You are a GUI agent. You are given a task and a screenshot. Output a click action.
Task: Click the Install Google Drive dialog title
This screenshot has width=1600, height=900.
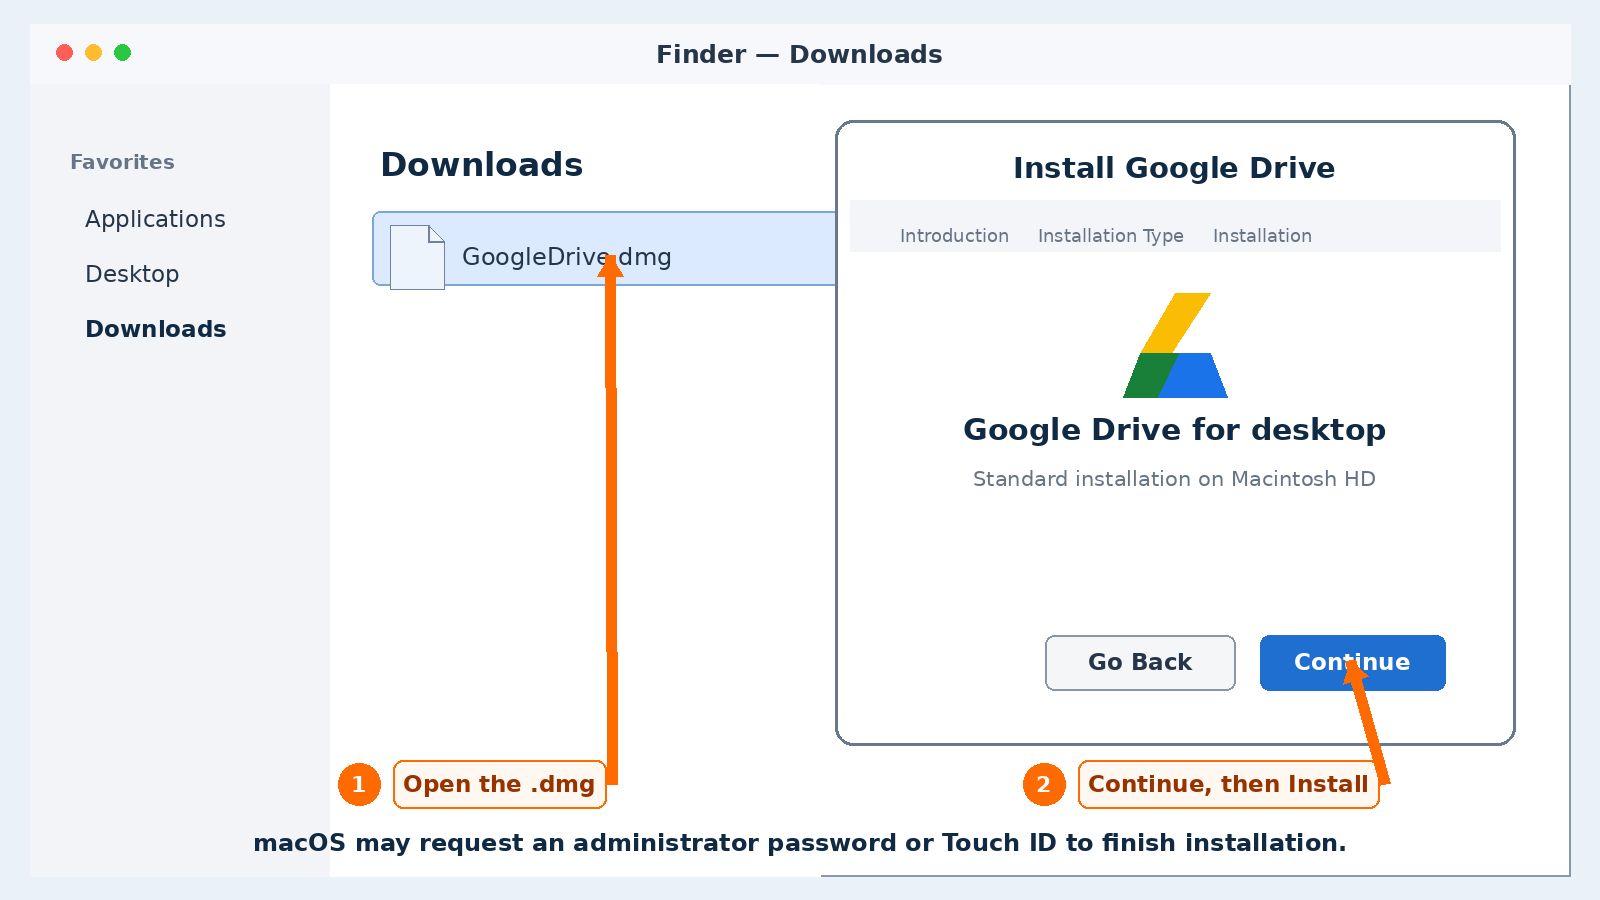pos(1174,168)
